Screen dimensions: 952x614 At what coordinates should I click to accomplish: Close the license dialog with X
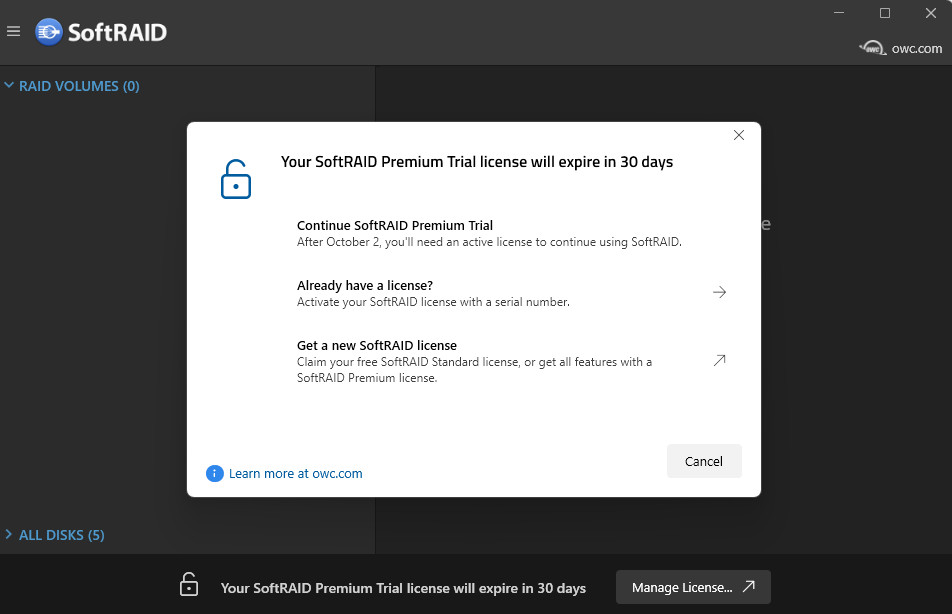pyautogui.click(x=739, y=135)
